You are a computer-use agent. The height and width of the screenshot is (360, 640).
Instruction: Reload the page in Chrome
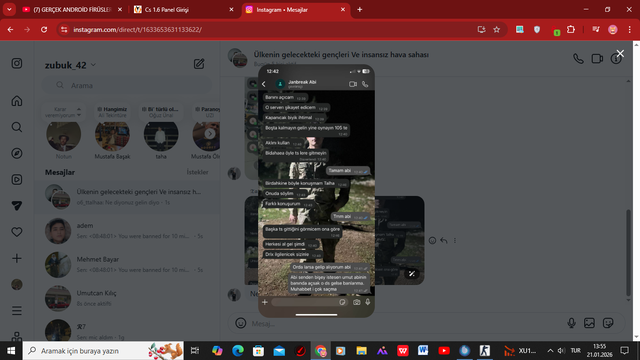coord(44,29)
